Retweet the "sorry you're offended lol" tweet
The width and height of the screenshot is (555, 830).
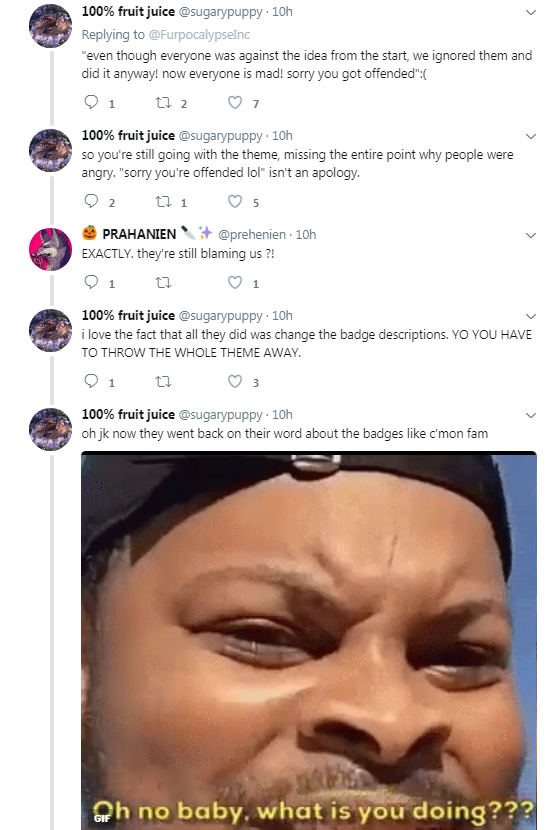point(163,202)
